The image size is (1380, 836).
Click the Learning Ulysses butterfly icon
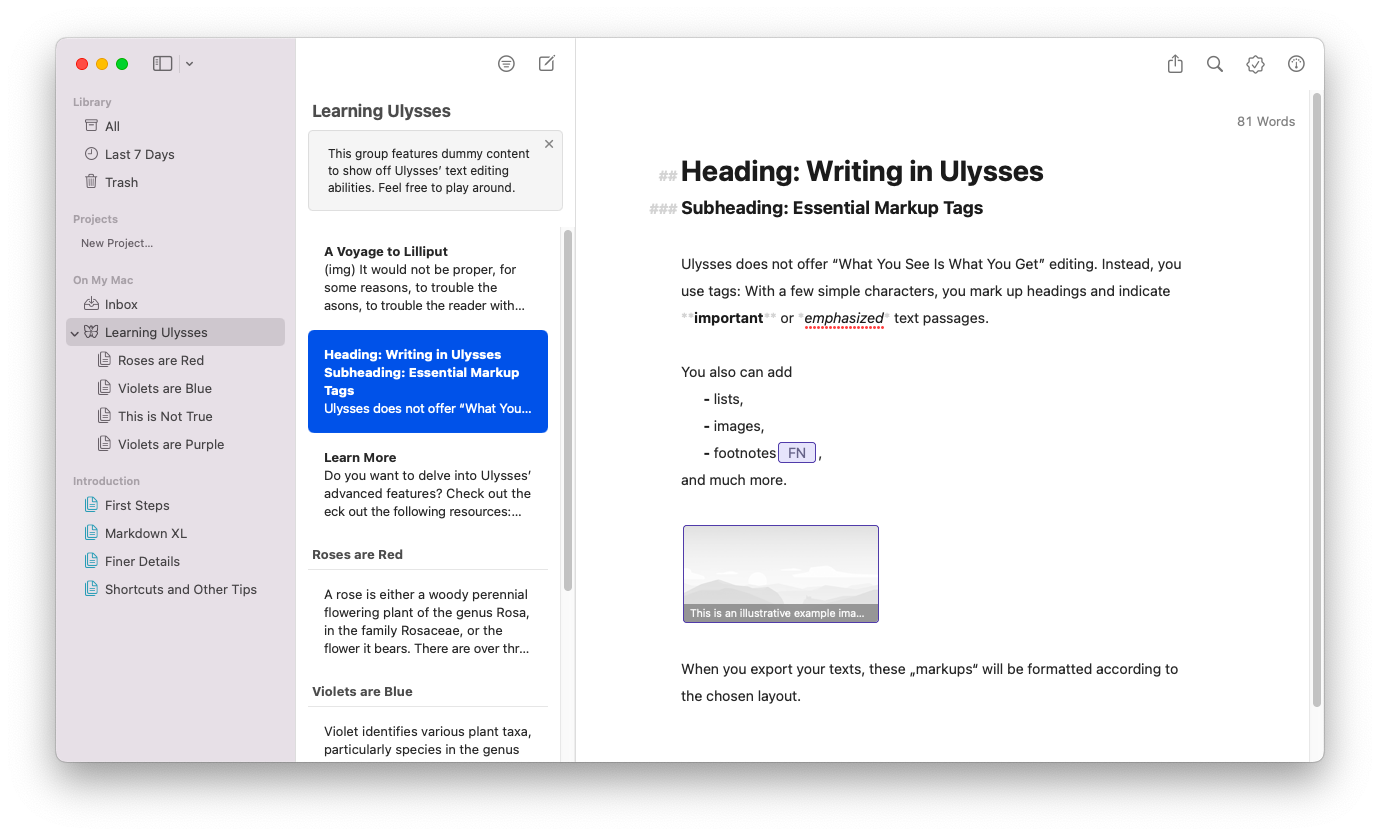click(x=91, y=332)
